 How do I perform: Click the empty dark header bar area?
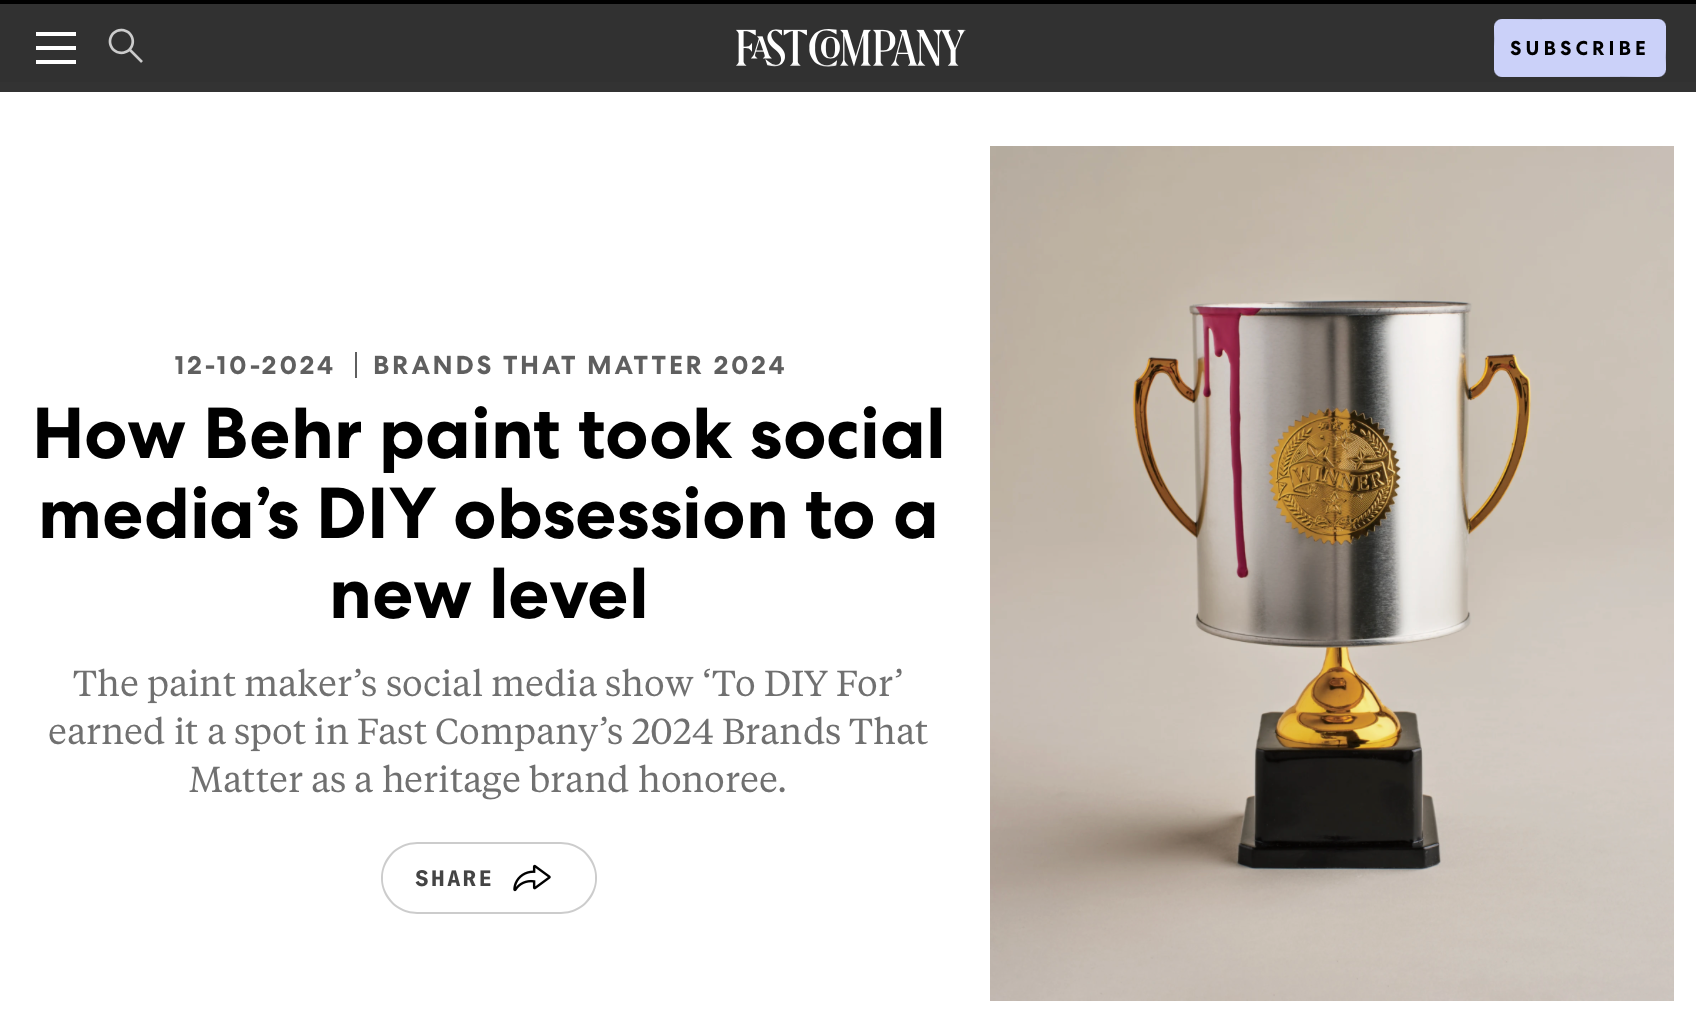pos(1200,47)
